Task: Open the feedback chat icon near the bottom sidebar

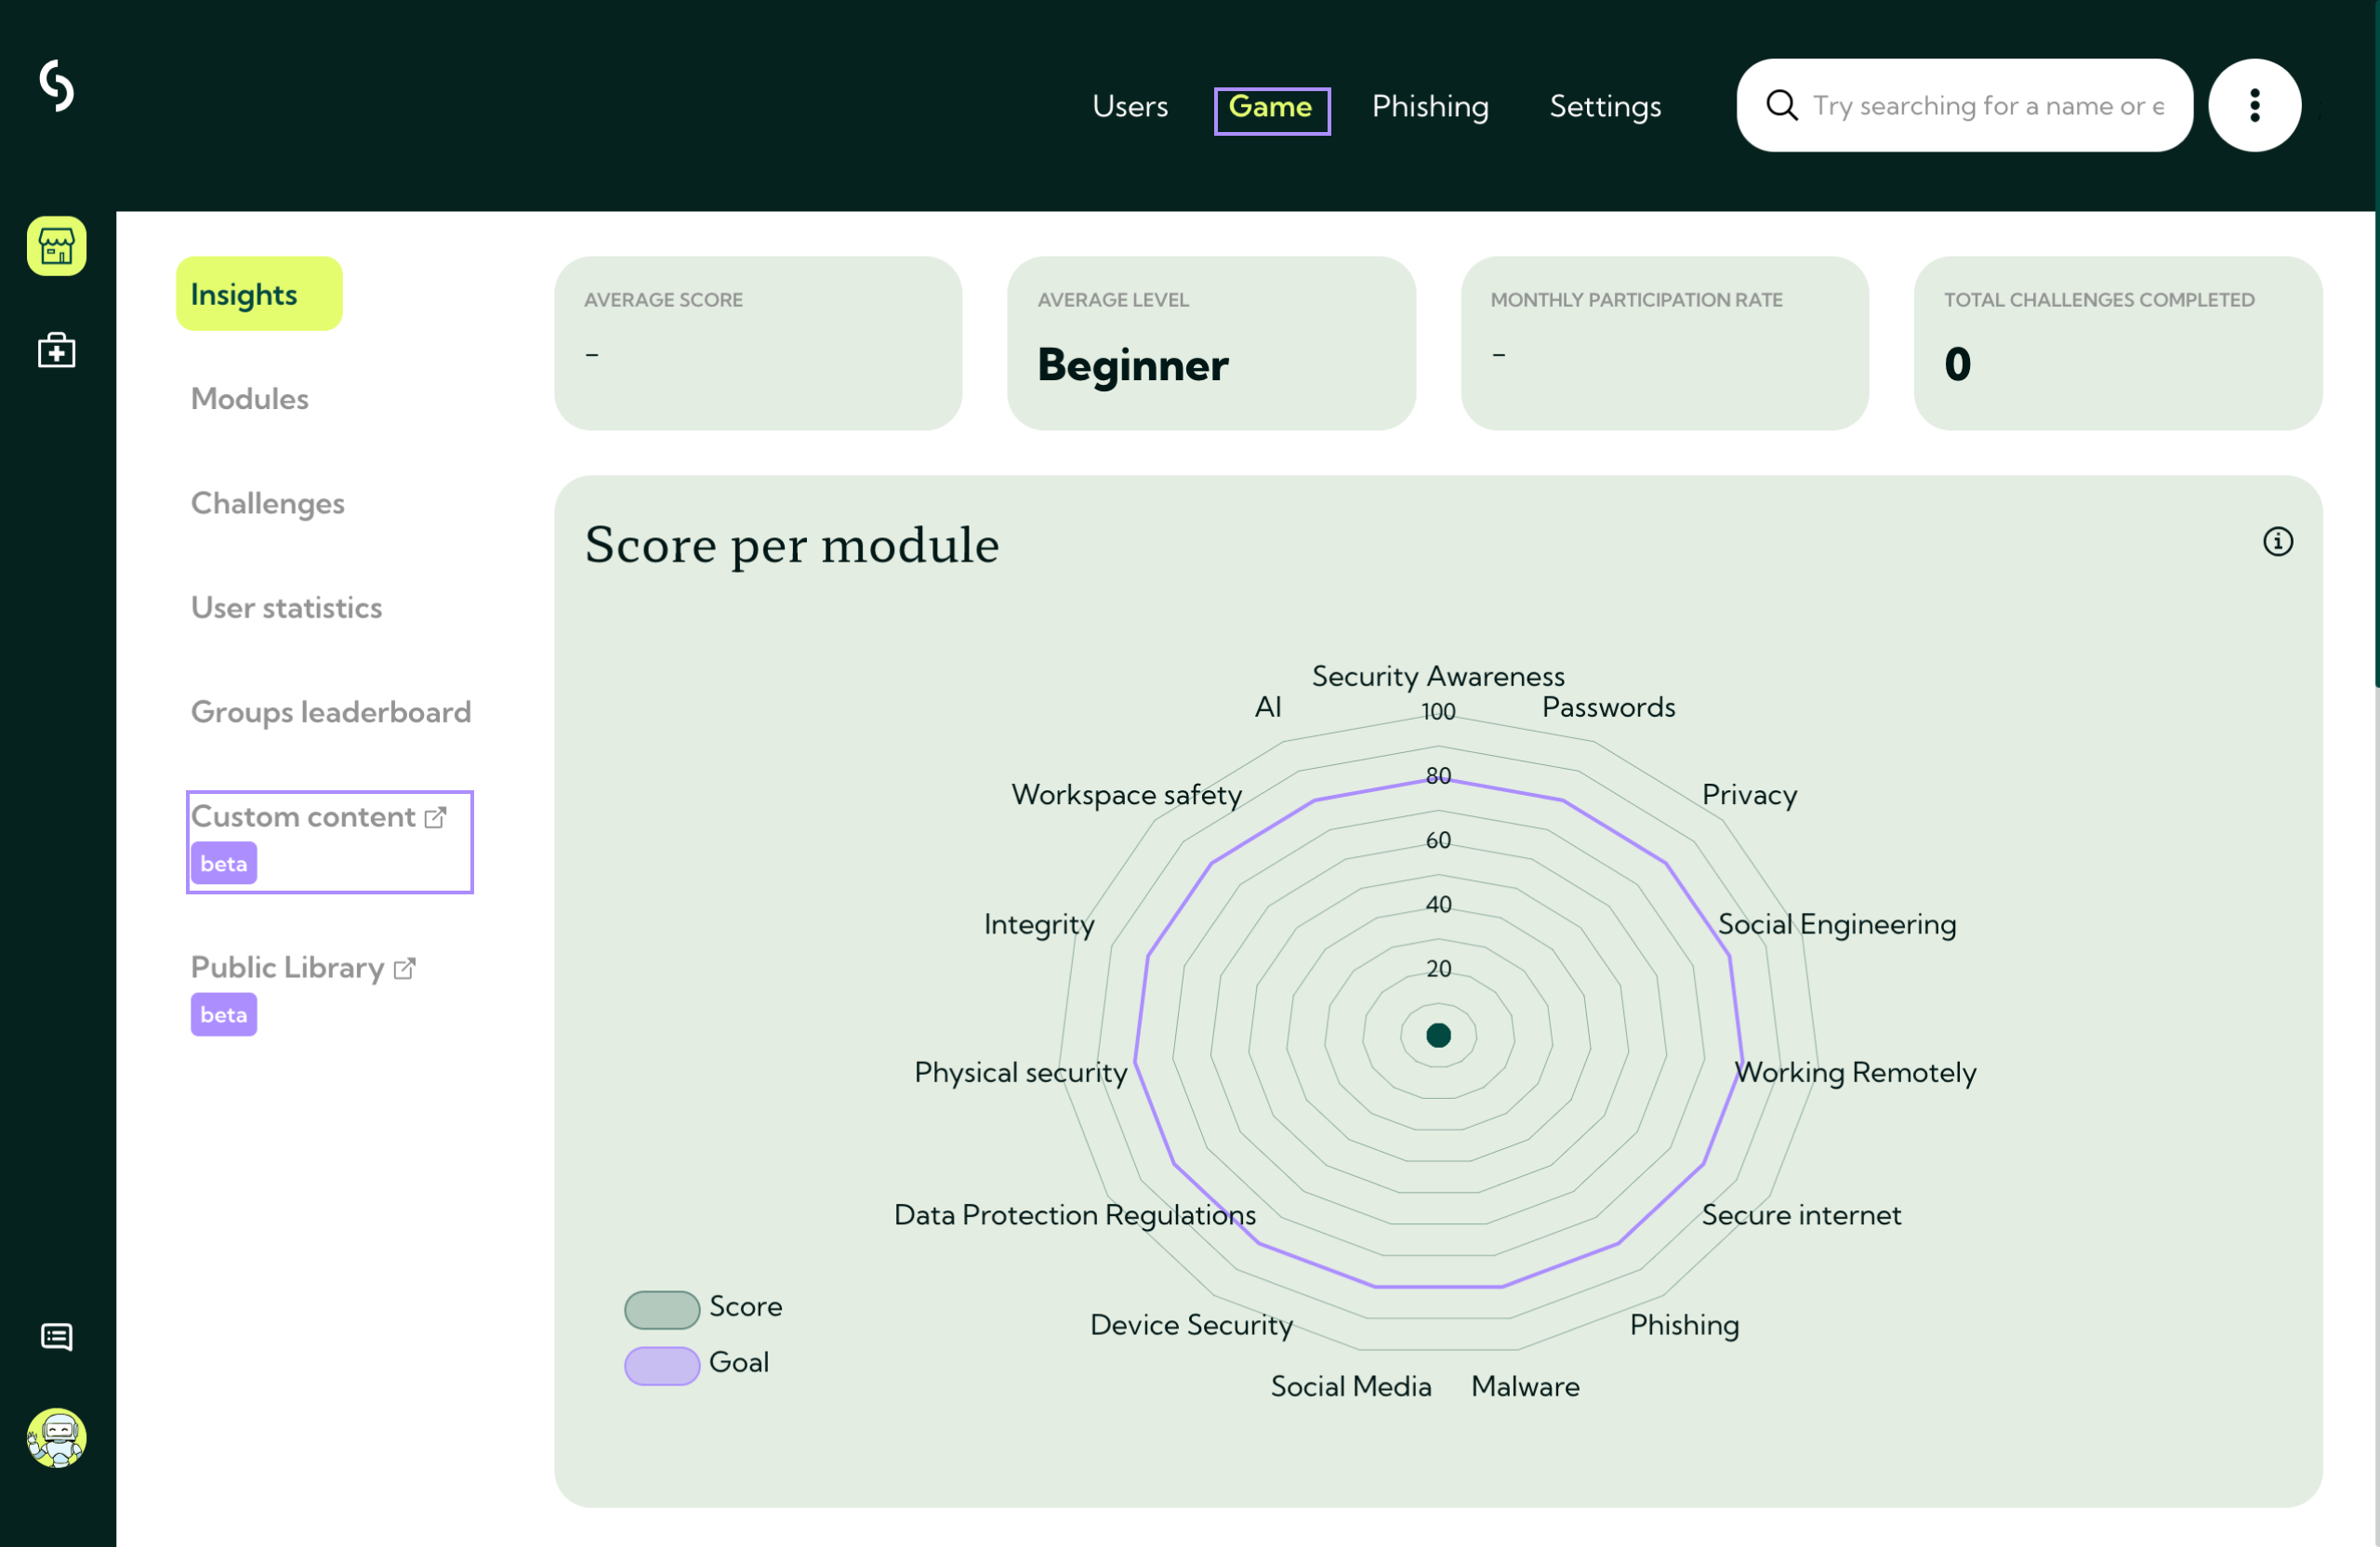Action: (x=56, y=1337)
